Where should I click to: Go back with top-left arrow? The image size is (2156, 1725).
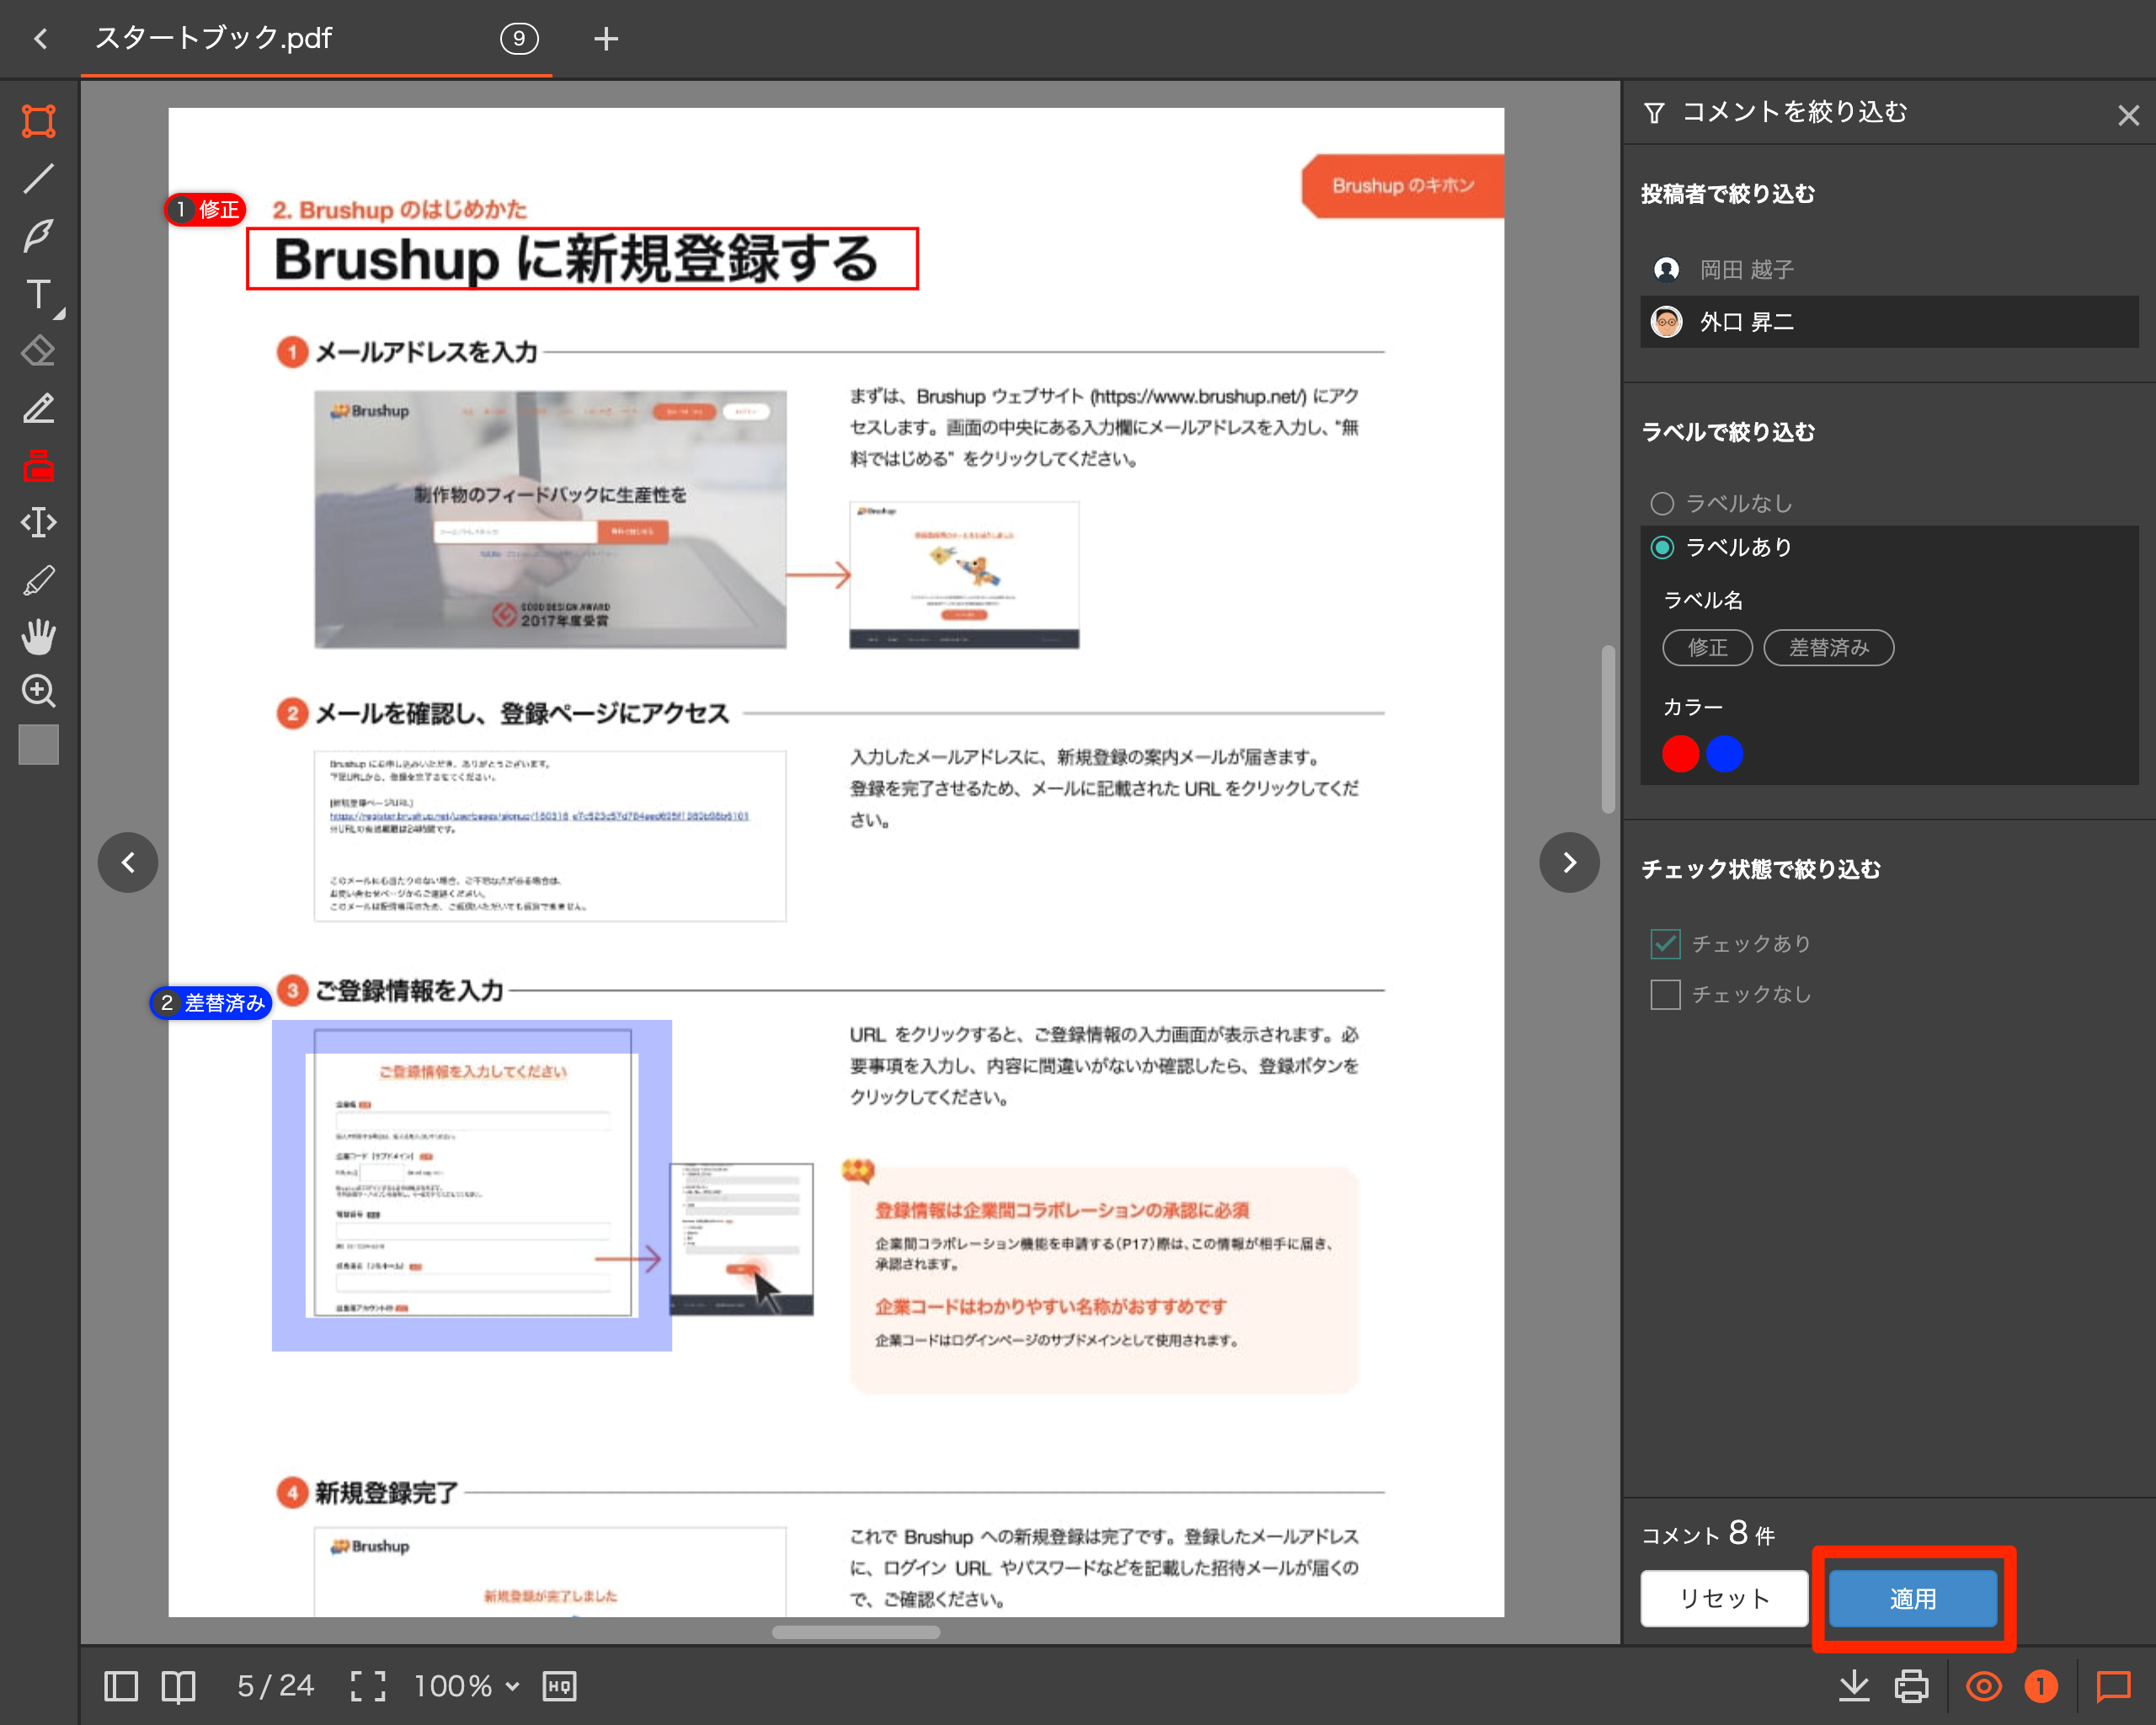pyautogui.click(x=40, y=39)
